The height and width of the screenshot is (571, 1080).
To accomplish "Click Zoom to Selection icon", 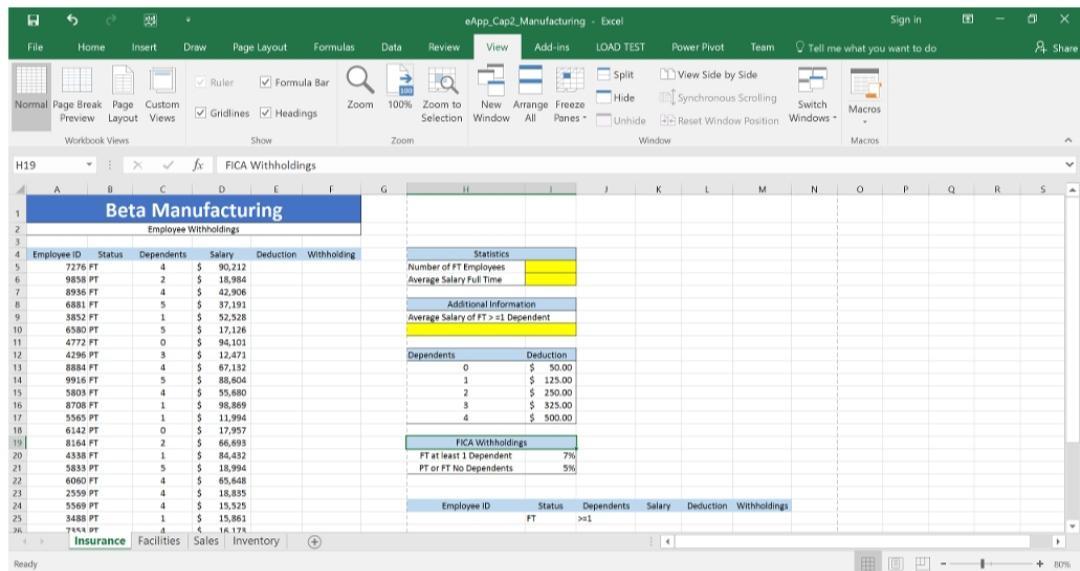I will click(441, 98).
